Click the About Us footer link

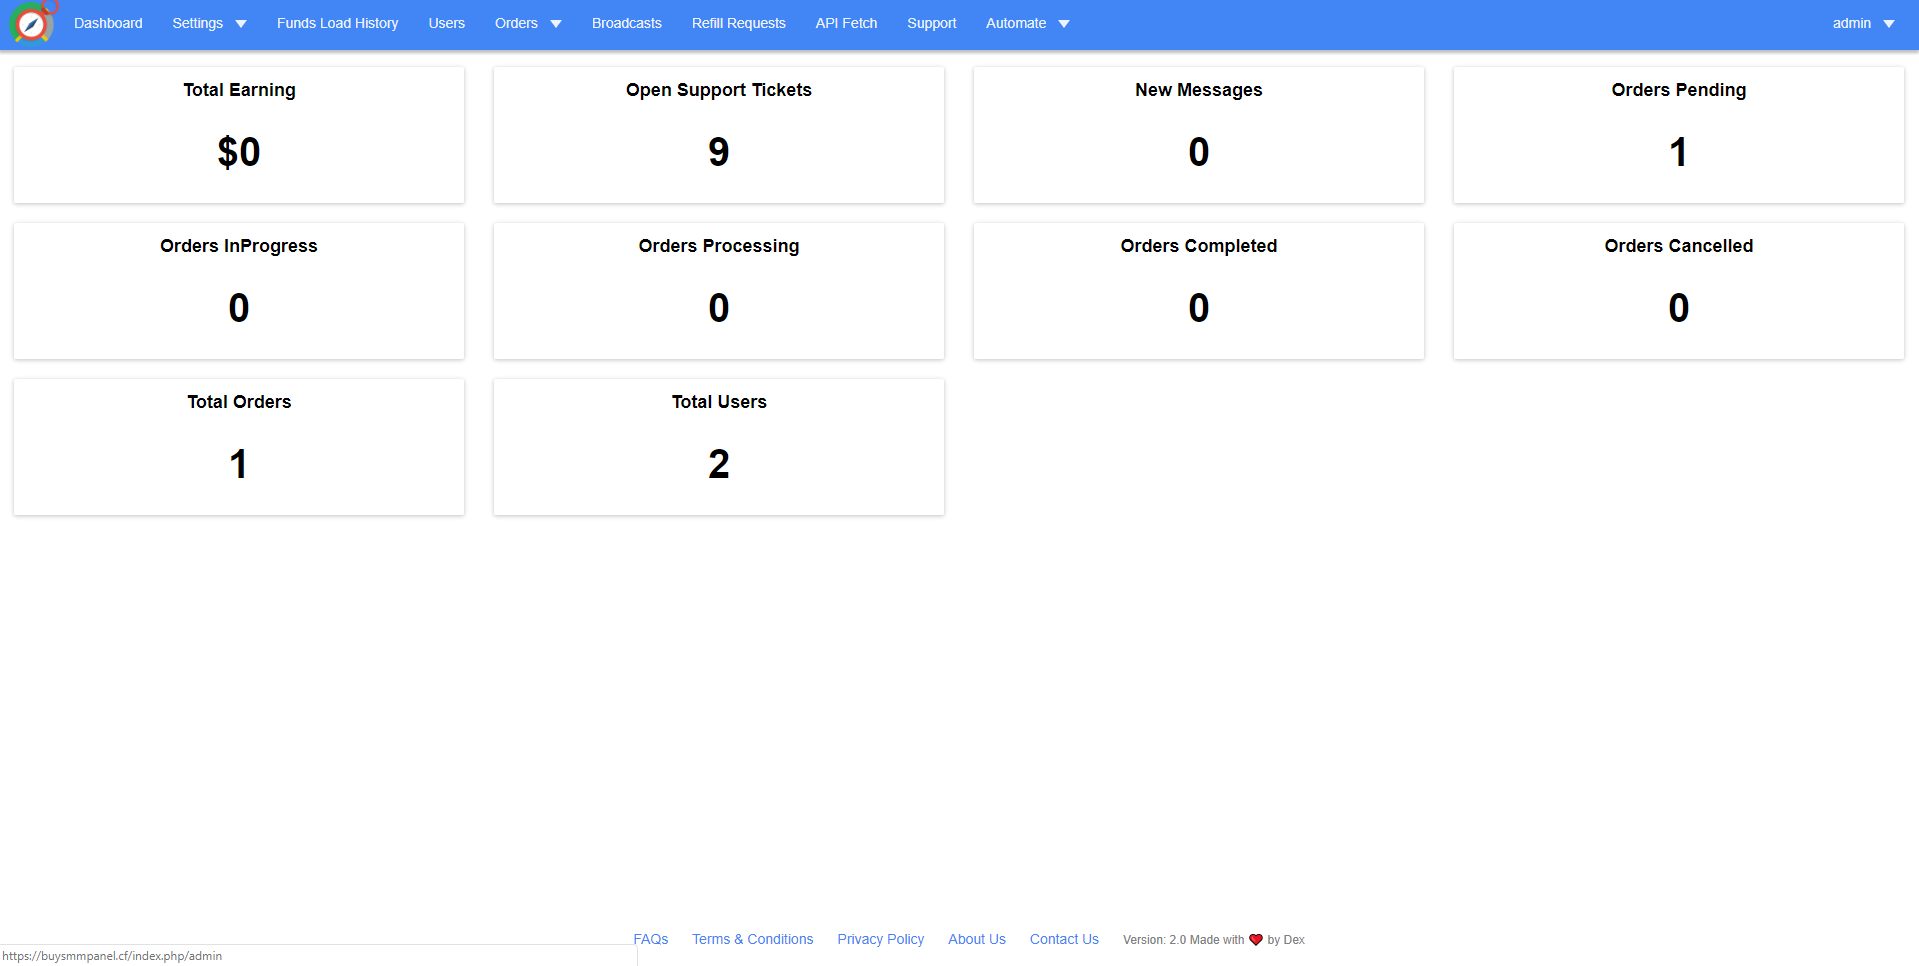point(976,939)
